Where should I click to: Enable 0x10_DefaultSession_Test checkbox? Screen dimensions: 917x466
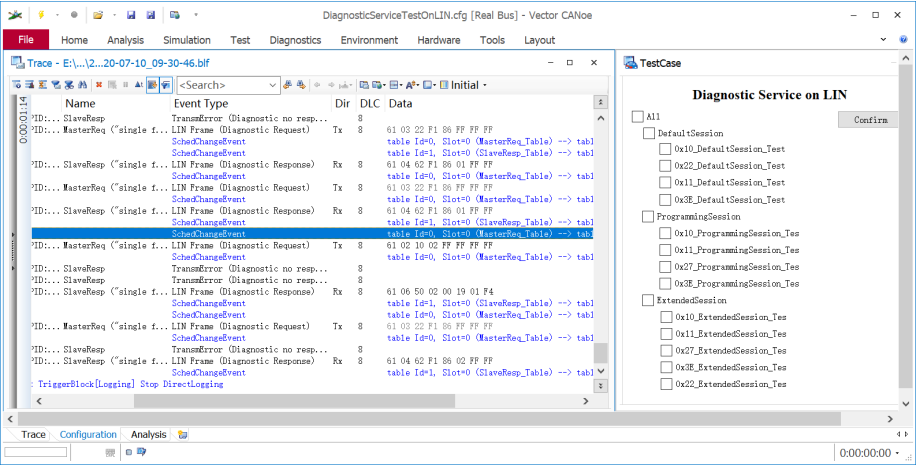click(665, 149)
